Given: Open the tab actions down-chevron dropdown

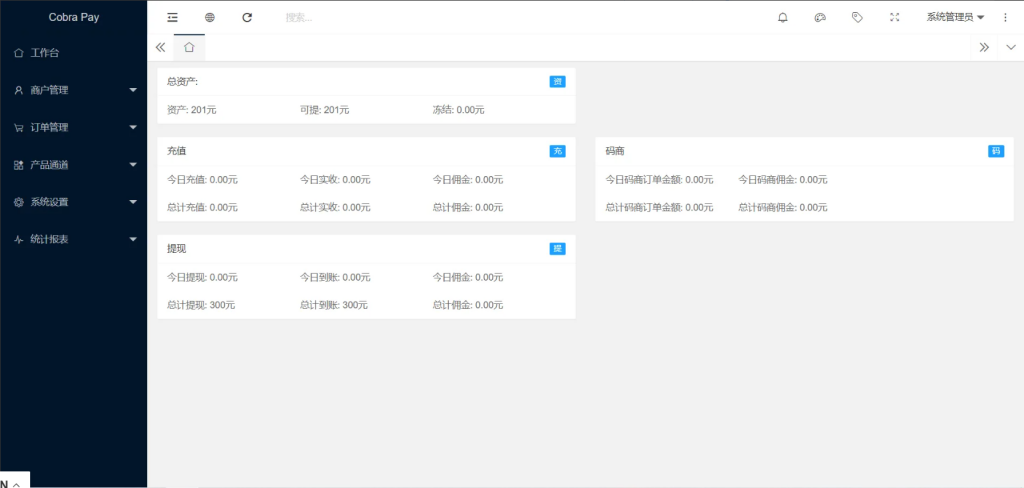Looking at the screenshot, I should [1010, 47].
